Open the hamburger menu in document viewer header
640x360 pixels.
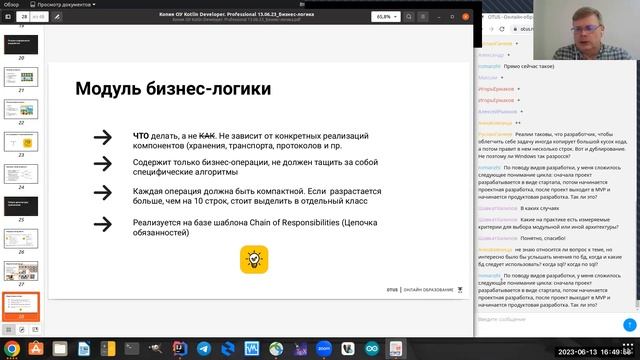point(423,17)
